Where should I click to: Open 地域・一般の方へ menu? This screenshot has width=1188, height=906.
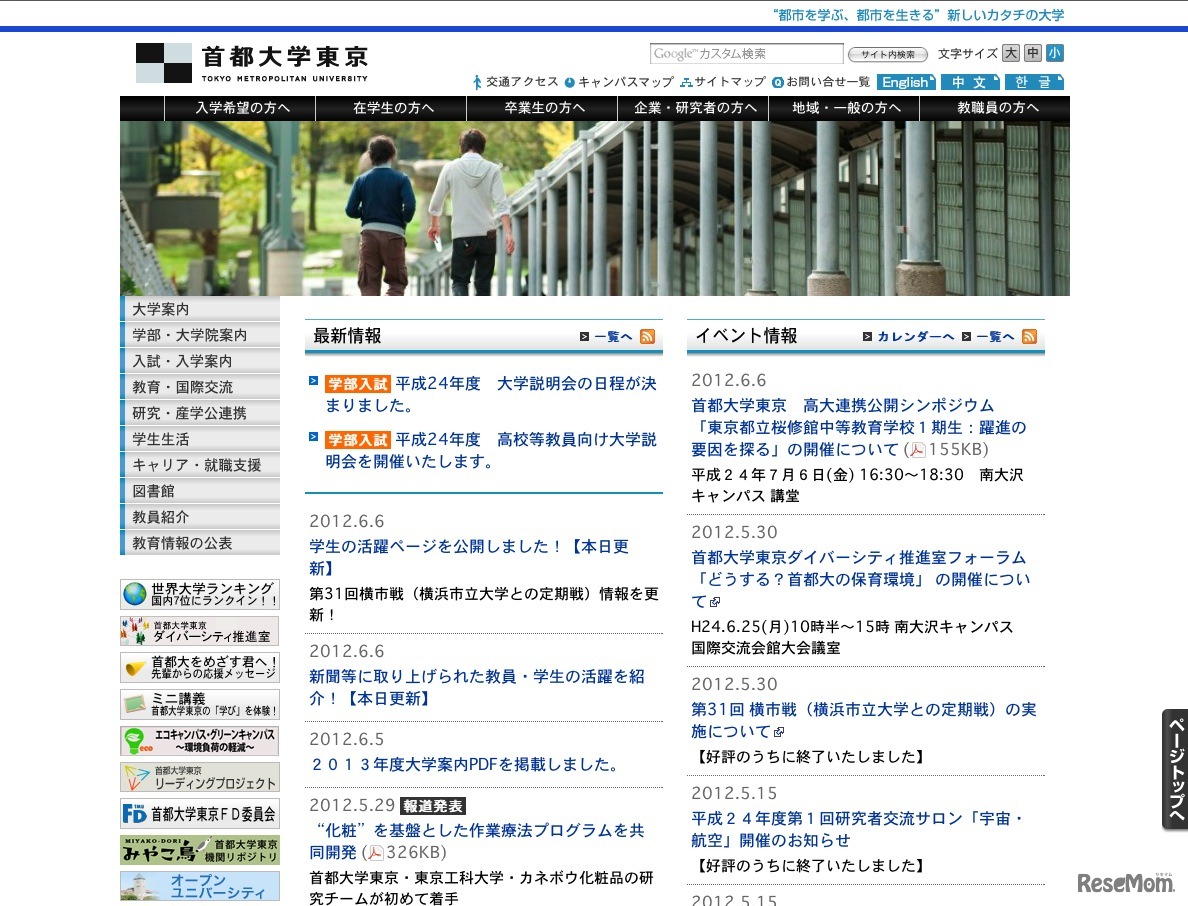tap(846, 108)
